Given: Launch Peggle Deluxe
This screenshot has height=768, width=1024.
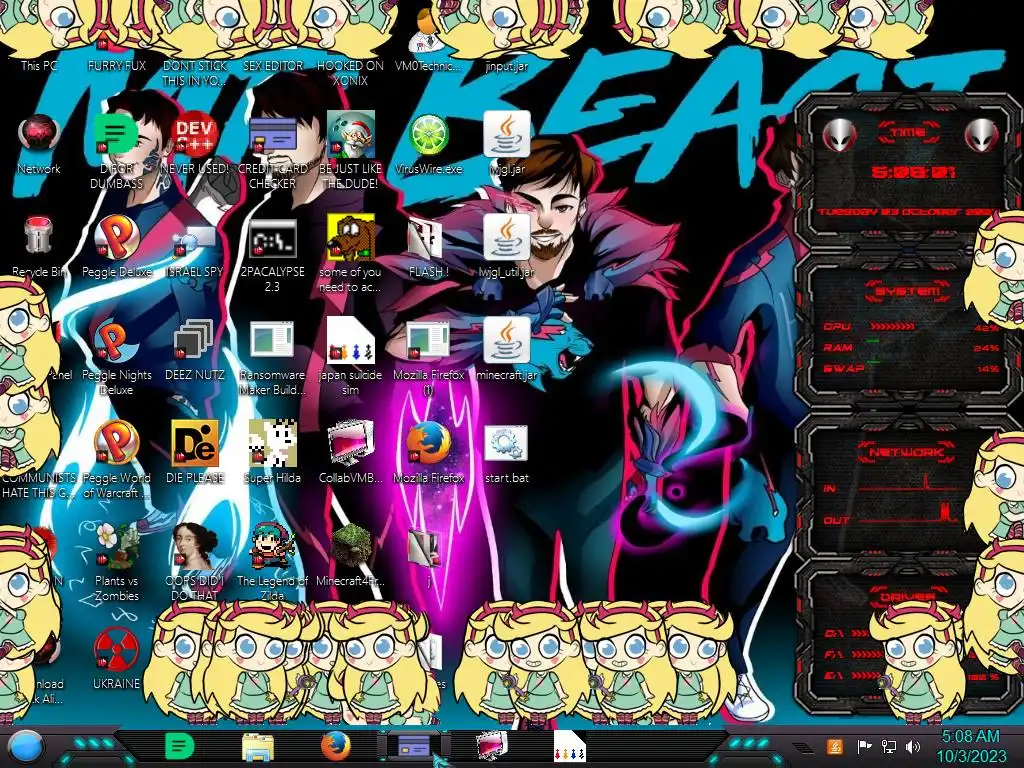Looking at the screenshot, I should coord(116,247).
